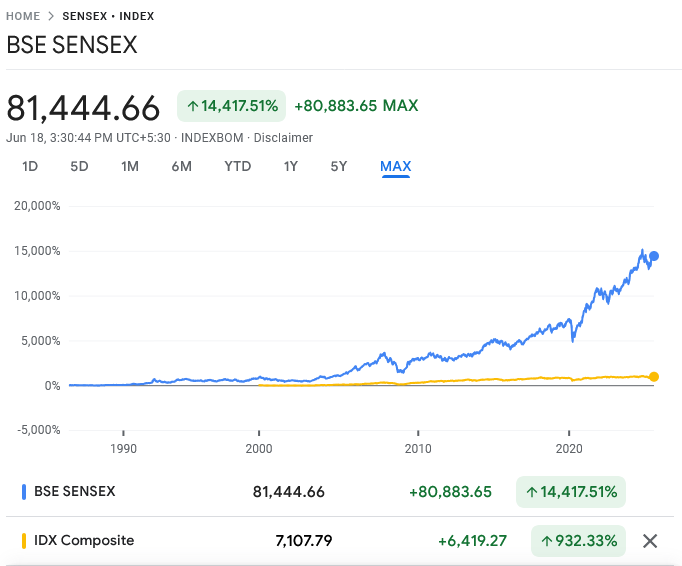
Task: Click the 0% y-axis label
Action: click(x=52, y=386)
